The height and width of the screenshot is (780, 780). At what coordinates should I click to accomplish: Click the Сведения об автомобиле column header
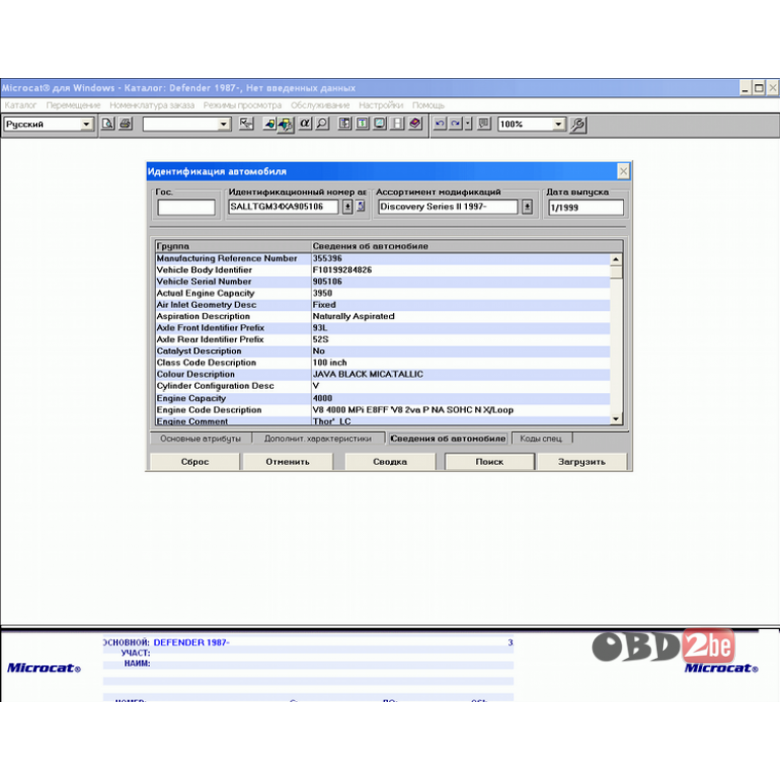[x=467, y=246]
